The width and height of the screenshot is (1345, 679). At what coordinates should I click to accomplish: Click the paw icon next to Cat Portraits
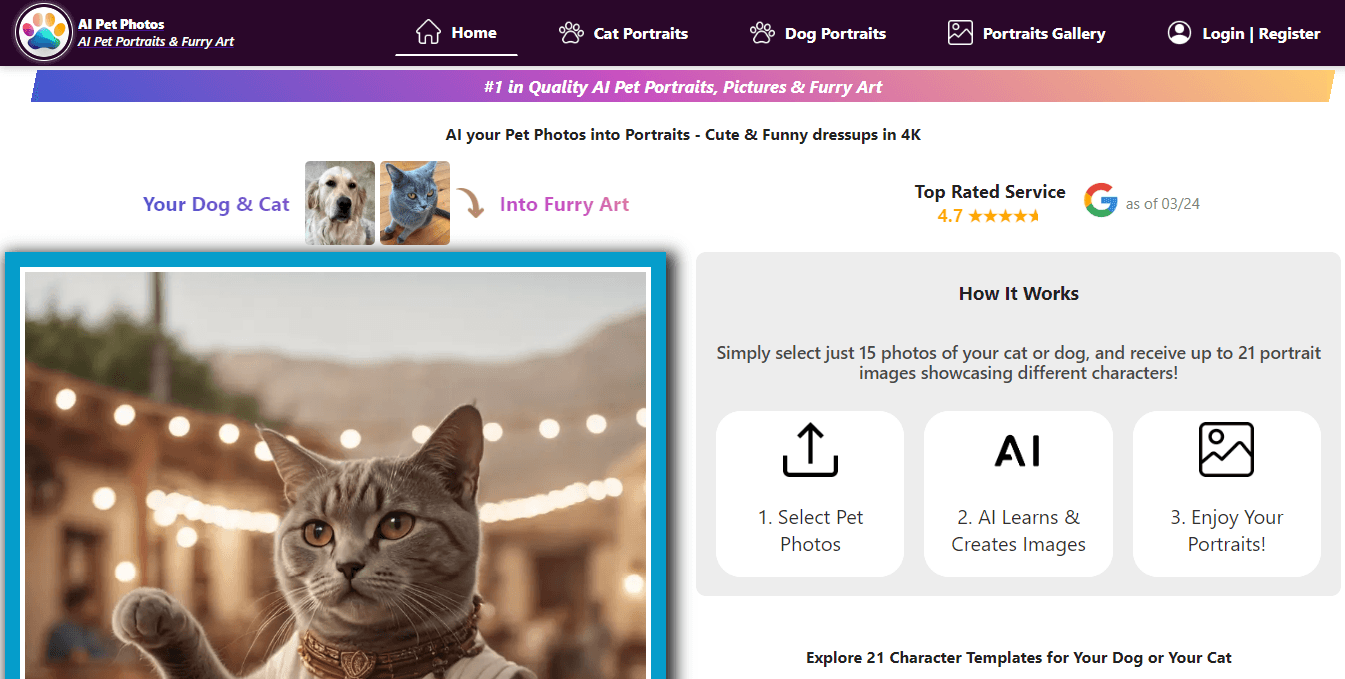[x=572, y=32]
